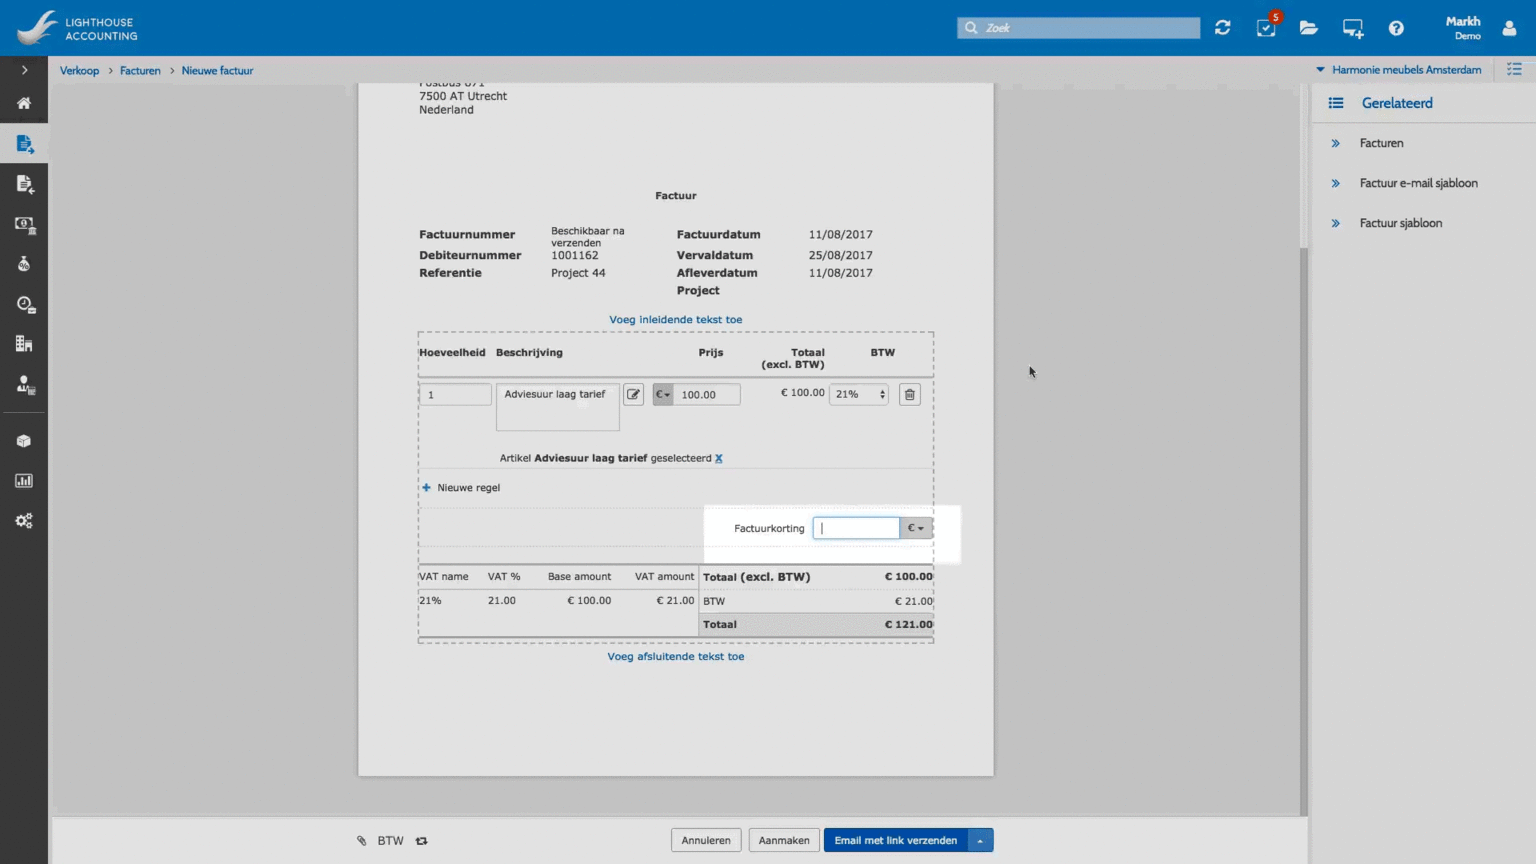Expand the Email met link verzenden options arrow

[x=980, y=841]
